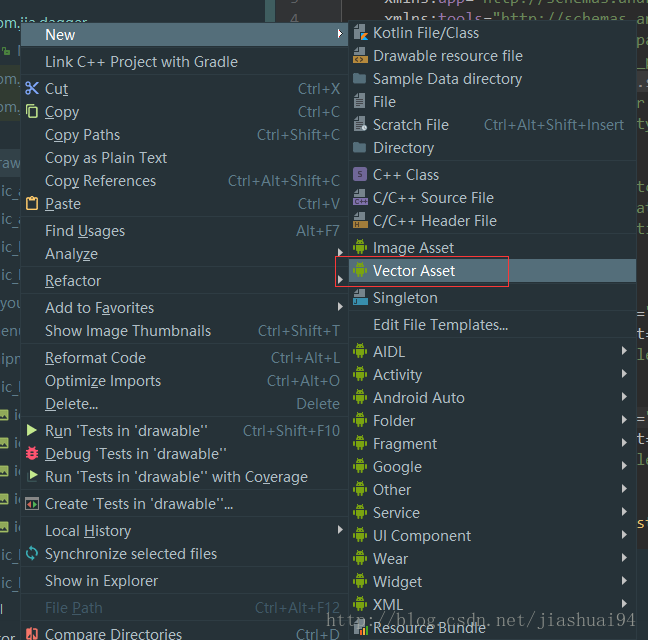Click the Kotlin File/Class icon
This screenshot has height=640, width=648.
tap(360, 33)
